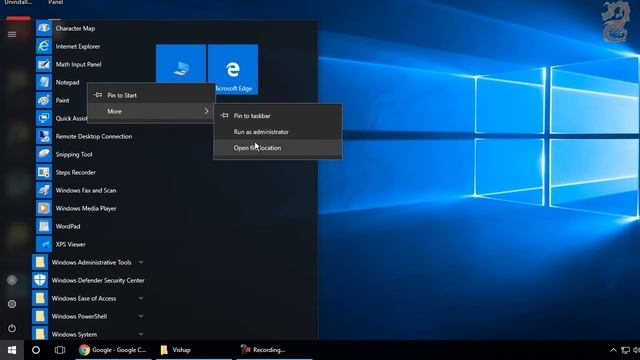Click the hamburger menu in Start

point(12,34)
